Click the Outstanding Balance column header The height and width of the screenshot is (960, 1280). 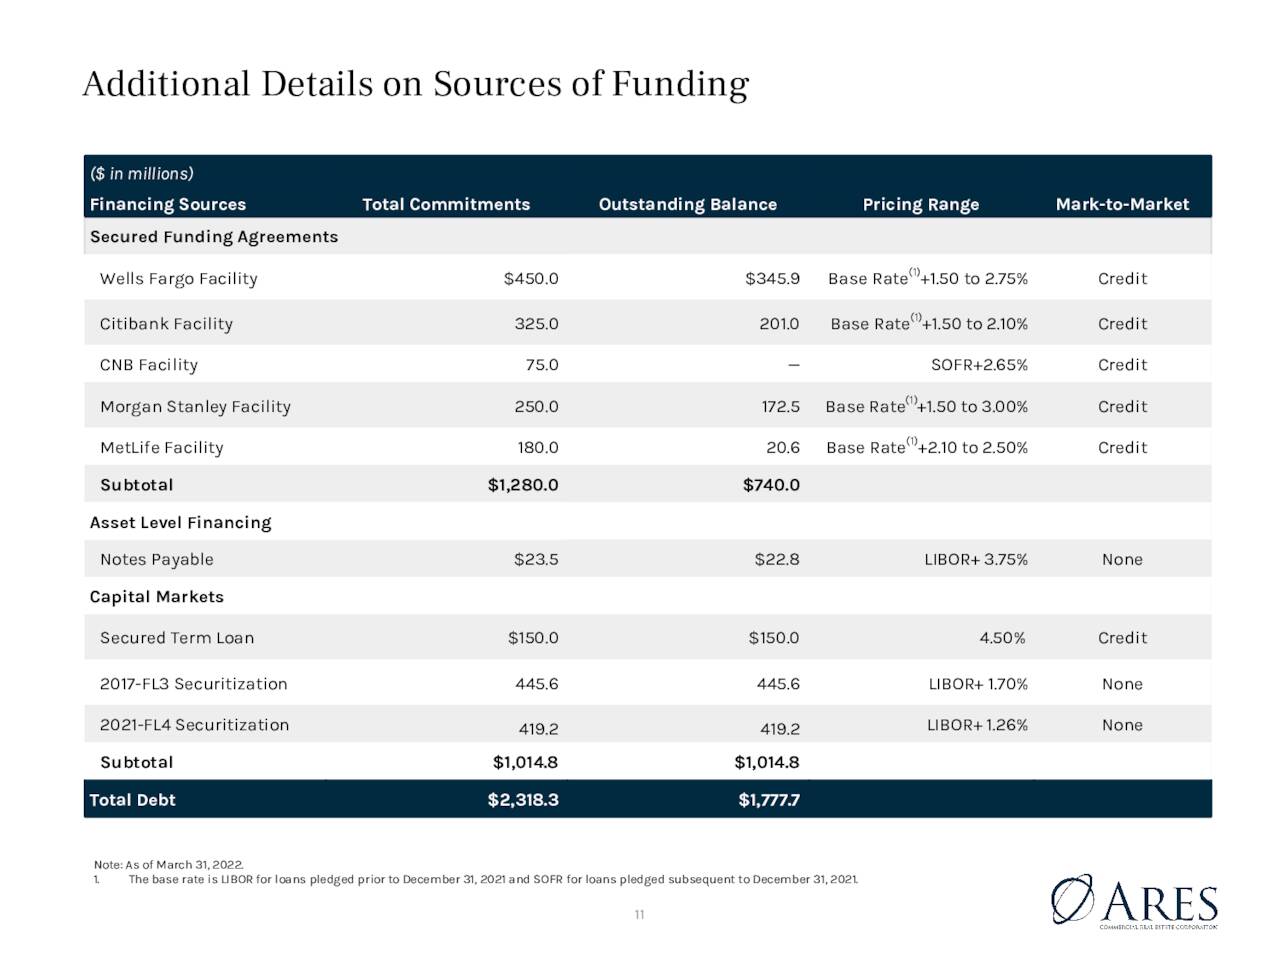688,204
